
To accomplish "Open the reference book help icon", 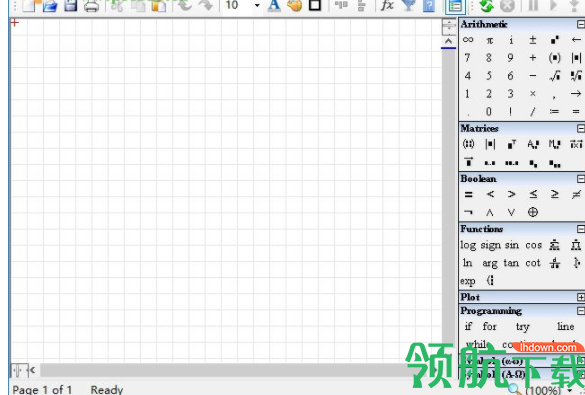I will pos(429,6).
